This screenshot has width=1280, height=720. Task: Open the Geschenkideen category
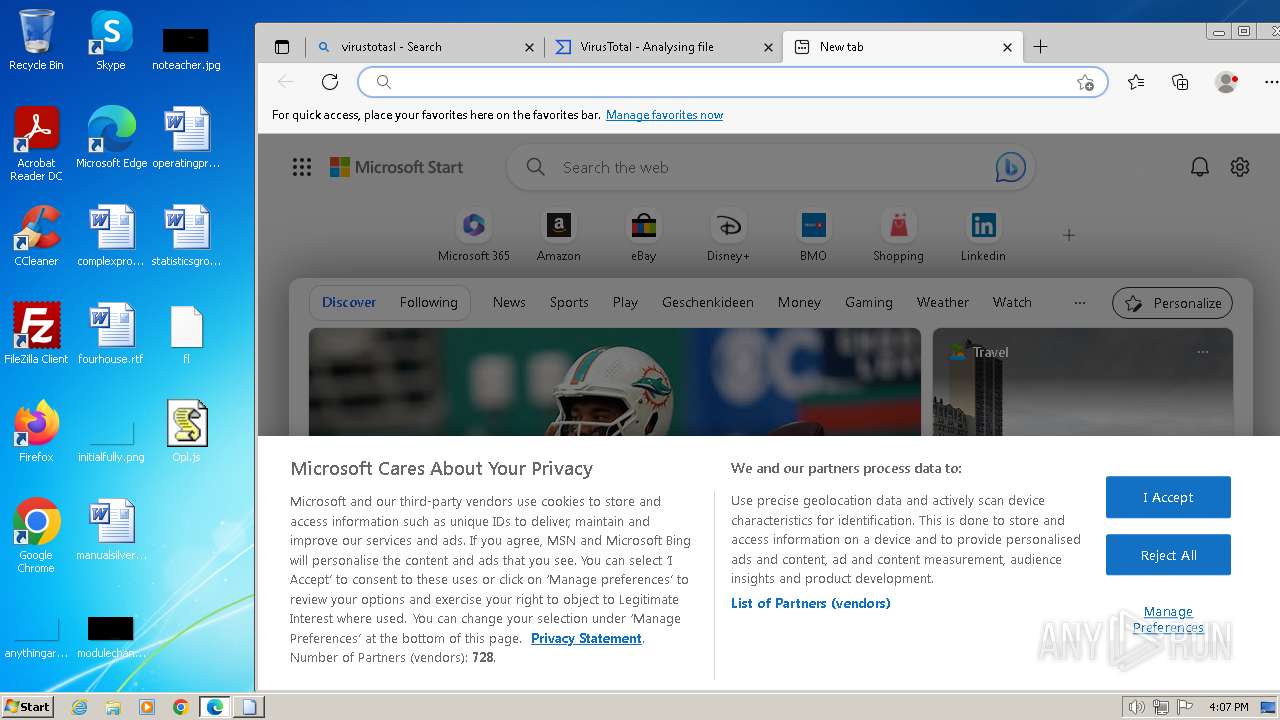pos(708,302)
